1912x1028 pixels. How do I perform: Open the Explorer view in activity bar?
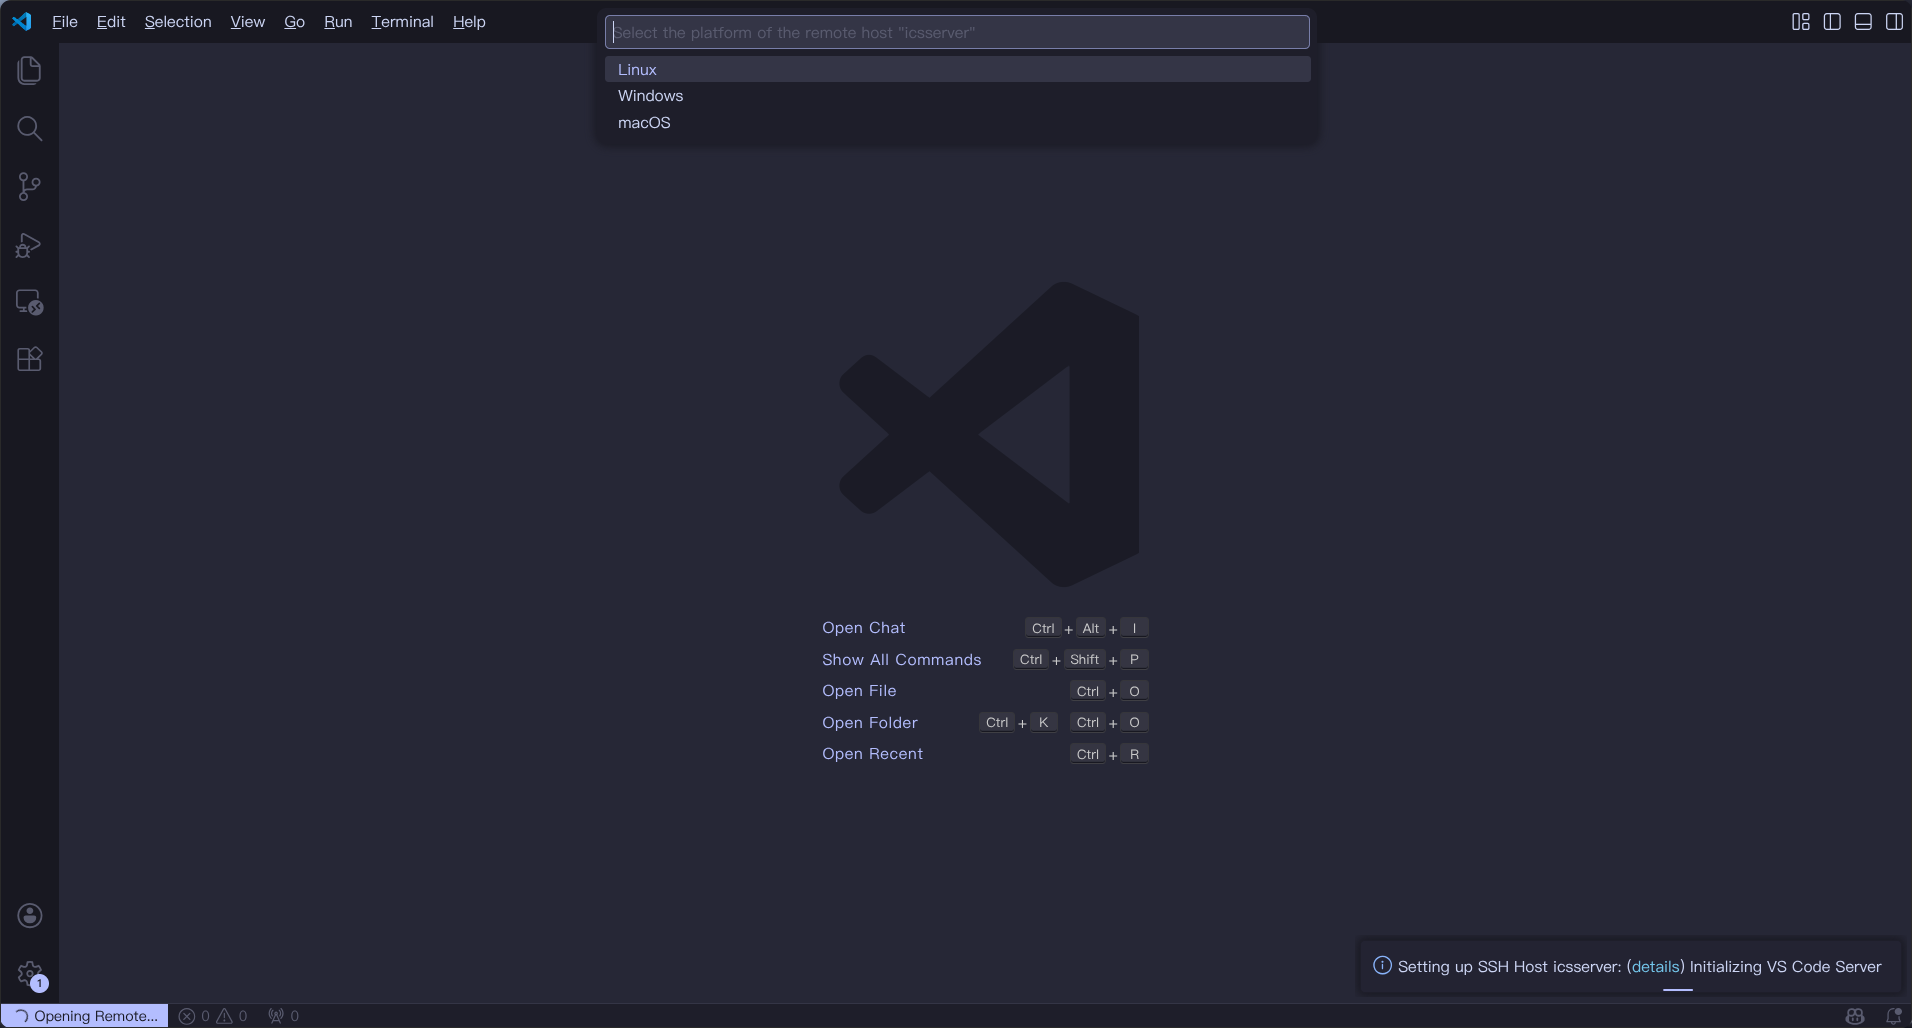coord(29,70)
